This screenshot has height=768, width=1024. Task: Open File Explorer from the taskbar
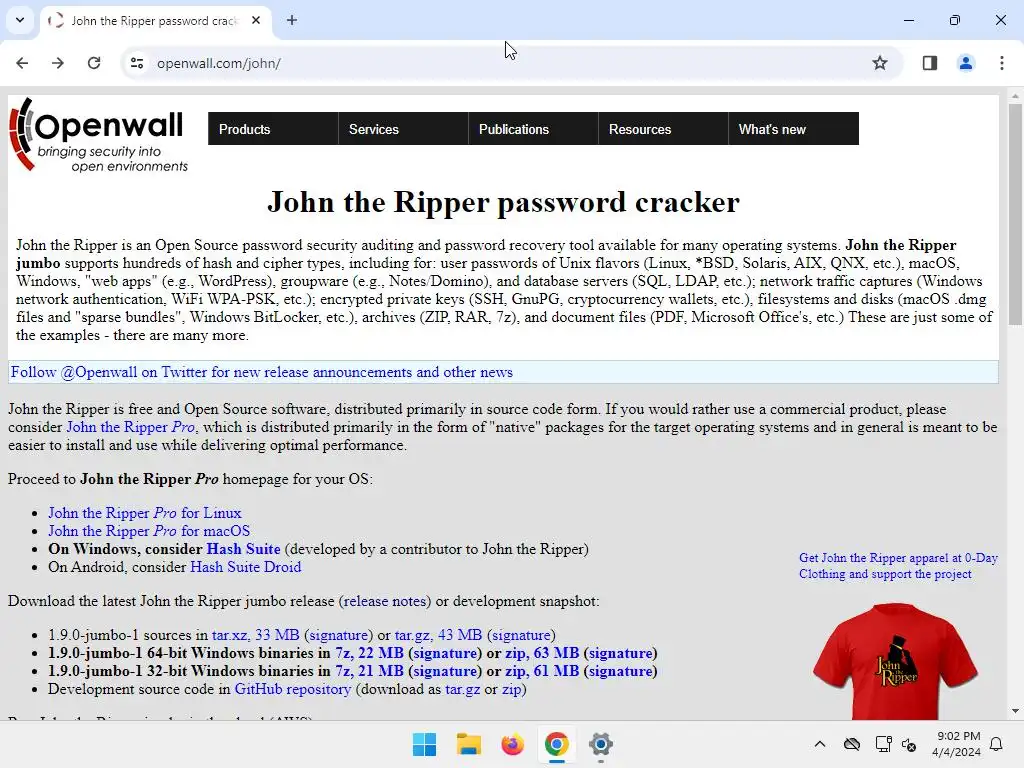coord(468,744)
